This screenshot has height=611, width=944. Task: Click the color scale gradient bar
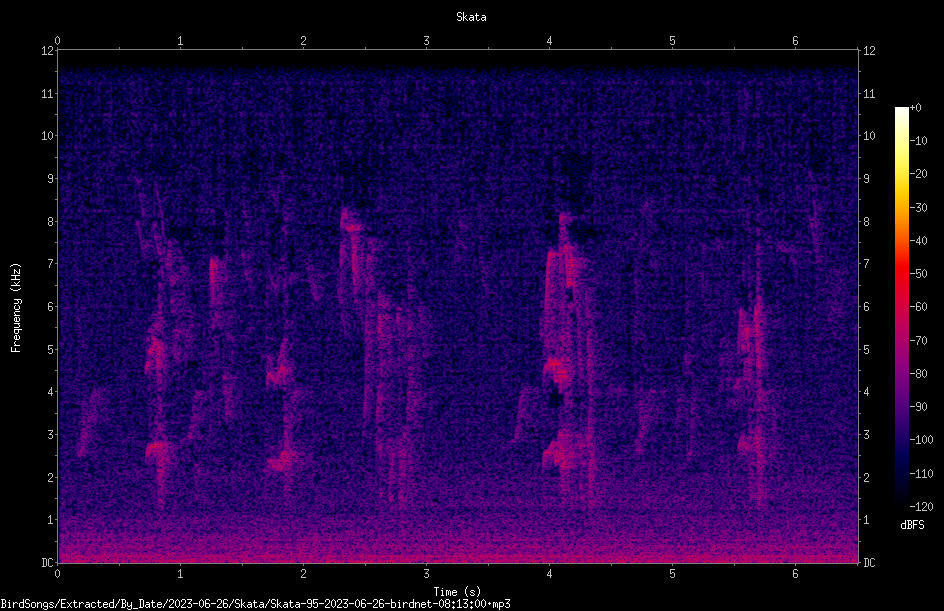[901, 307]
